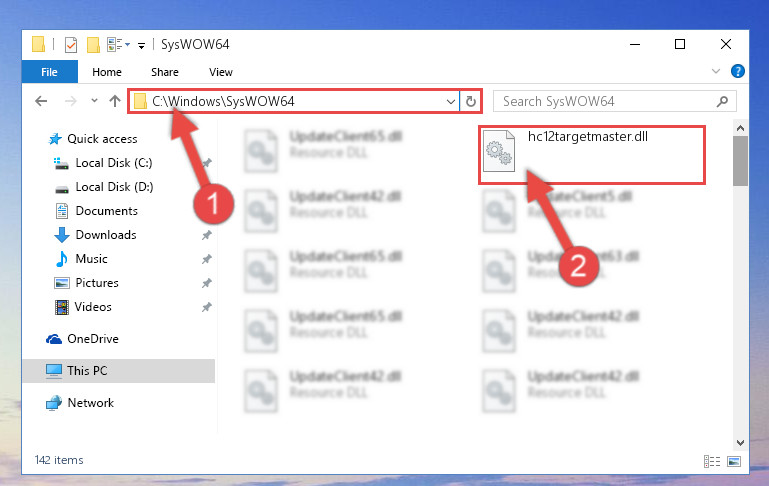
Task: Unpin Downloads using its pin icon
Action: click(x=206, y=235)
